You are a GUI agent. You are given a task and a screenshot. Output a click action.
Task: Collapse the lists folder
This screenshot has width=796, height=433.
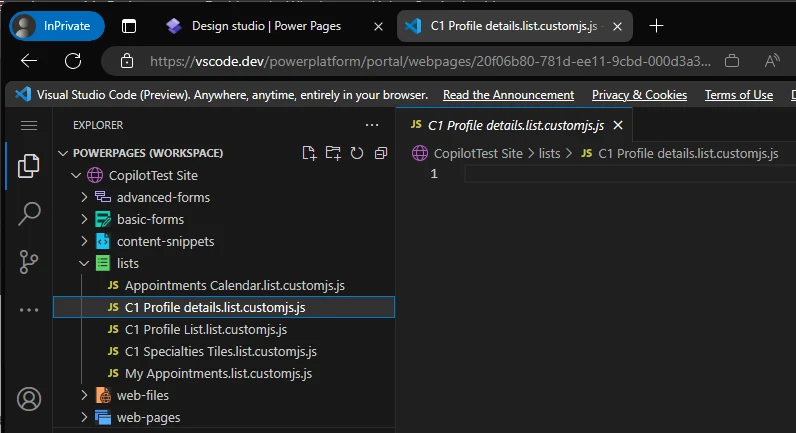pos(85,263)
